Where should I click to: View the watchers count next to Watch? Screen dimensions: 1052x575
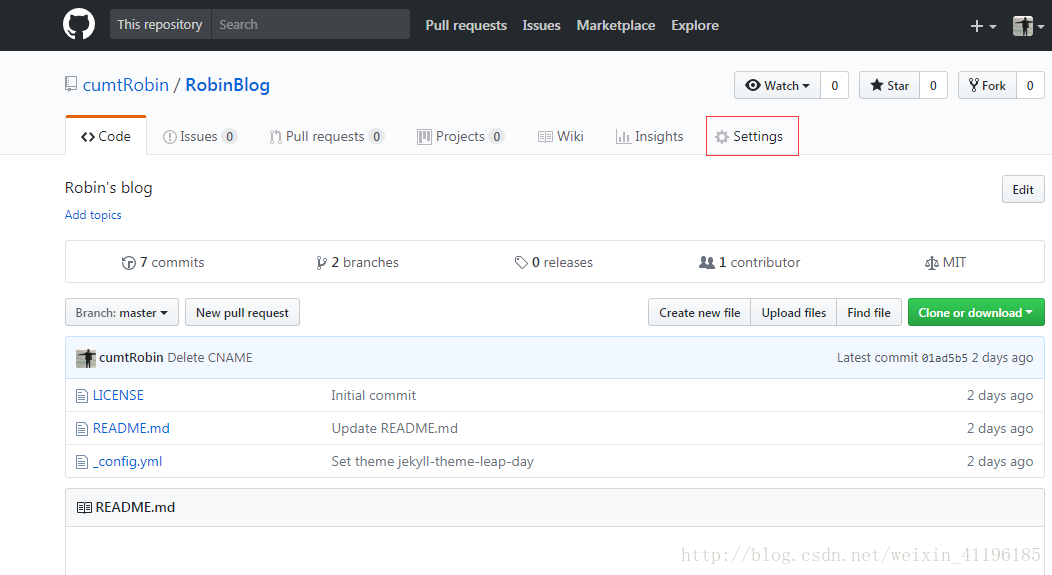click(835, 85)
